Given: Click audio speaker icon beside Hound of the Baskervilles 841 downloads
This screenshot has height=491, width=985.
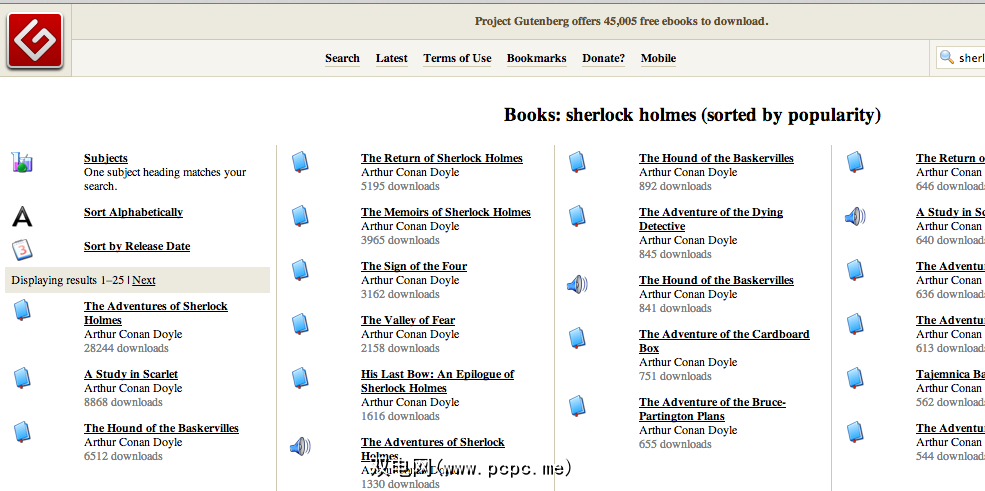Looking at the screenshot, I should point(577,285).
